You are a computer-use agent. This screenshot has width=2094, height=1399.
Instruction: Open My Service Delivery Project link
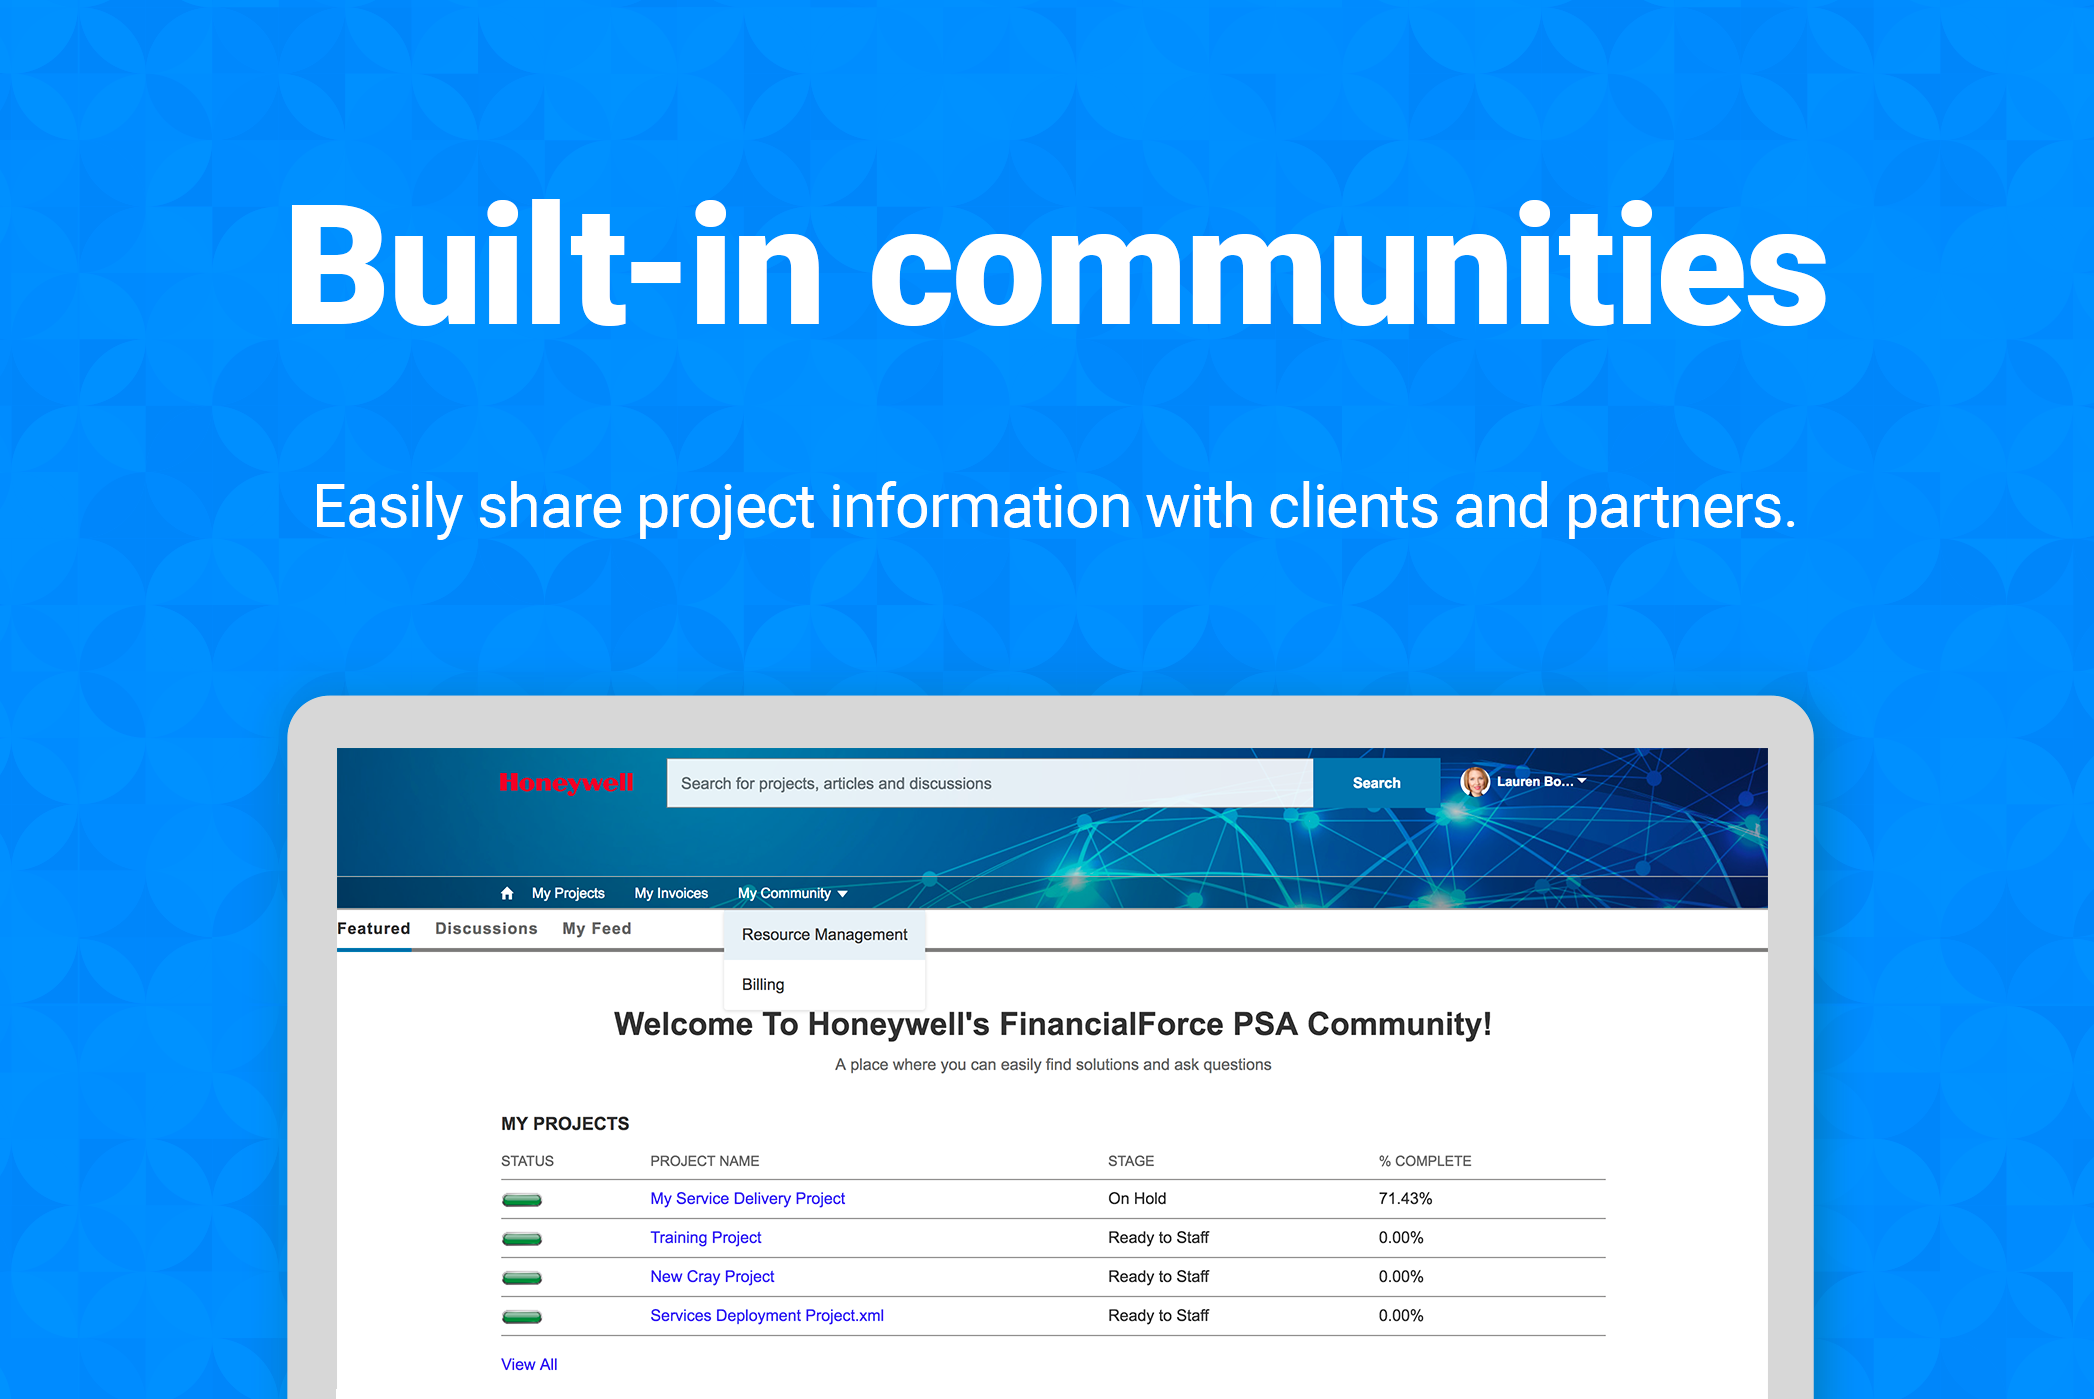747,1198
